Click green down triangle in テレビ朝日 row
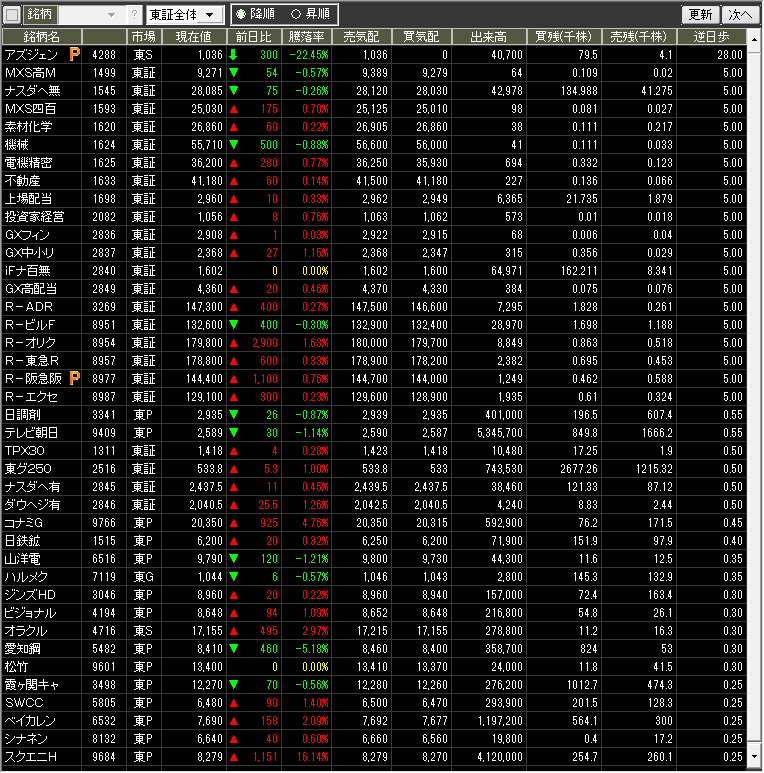The width and height of the screenshot is (764, 773). 234,432
